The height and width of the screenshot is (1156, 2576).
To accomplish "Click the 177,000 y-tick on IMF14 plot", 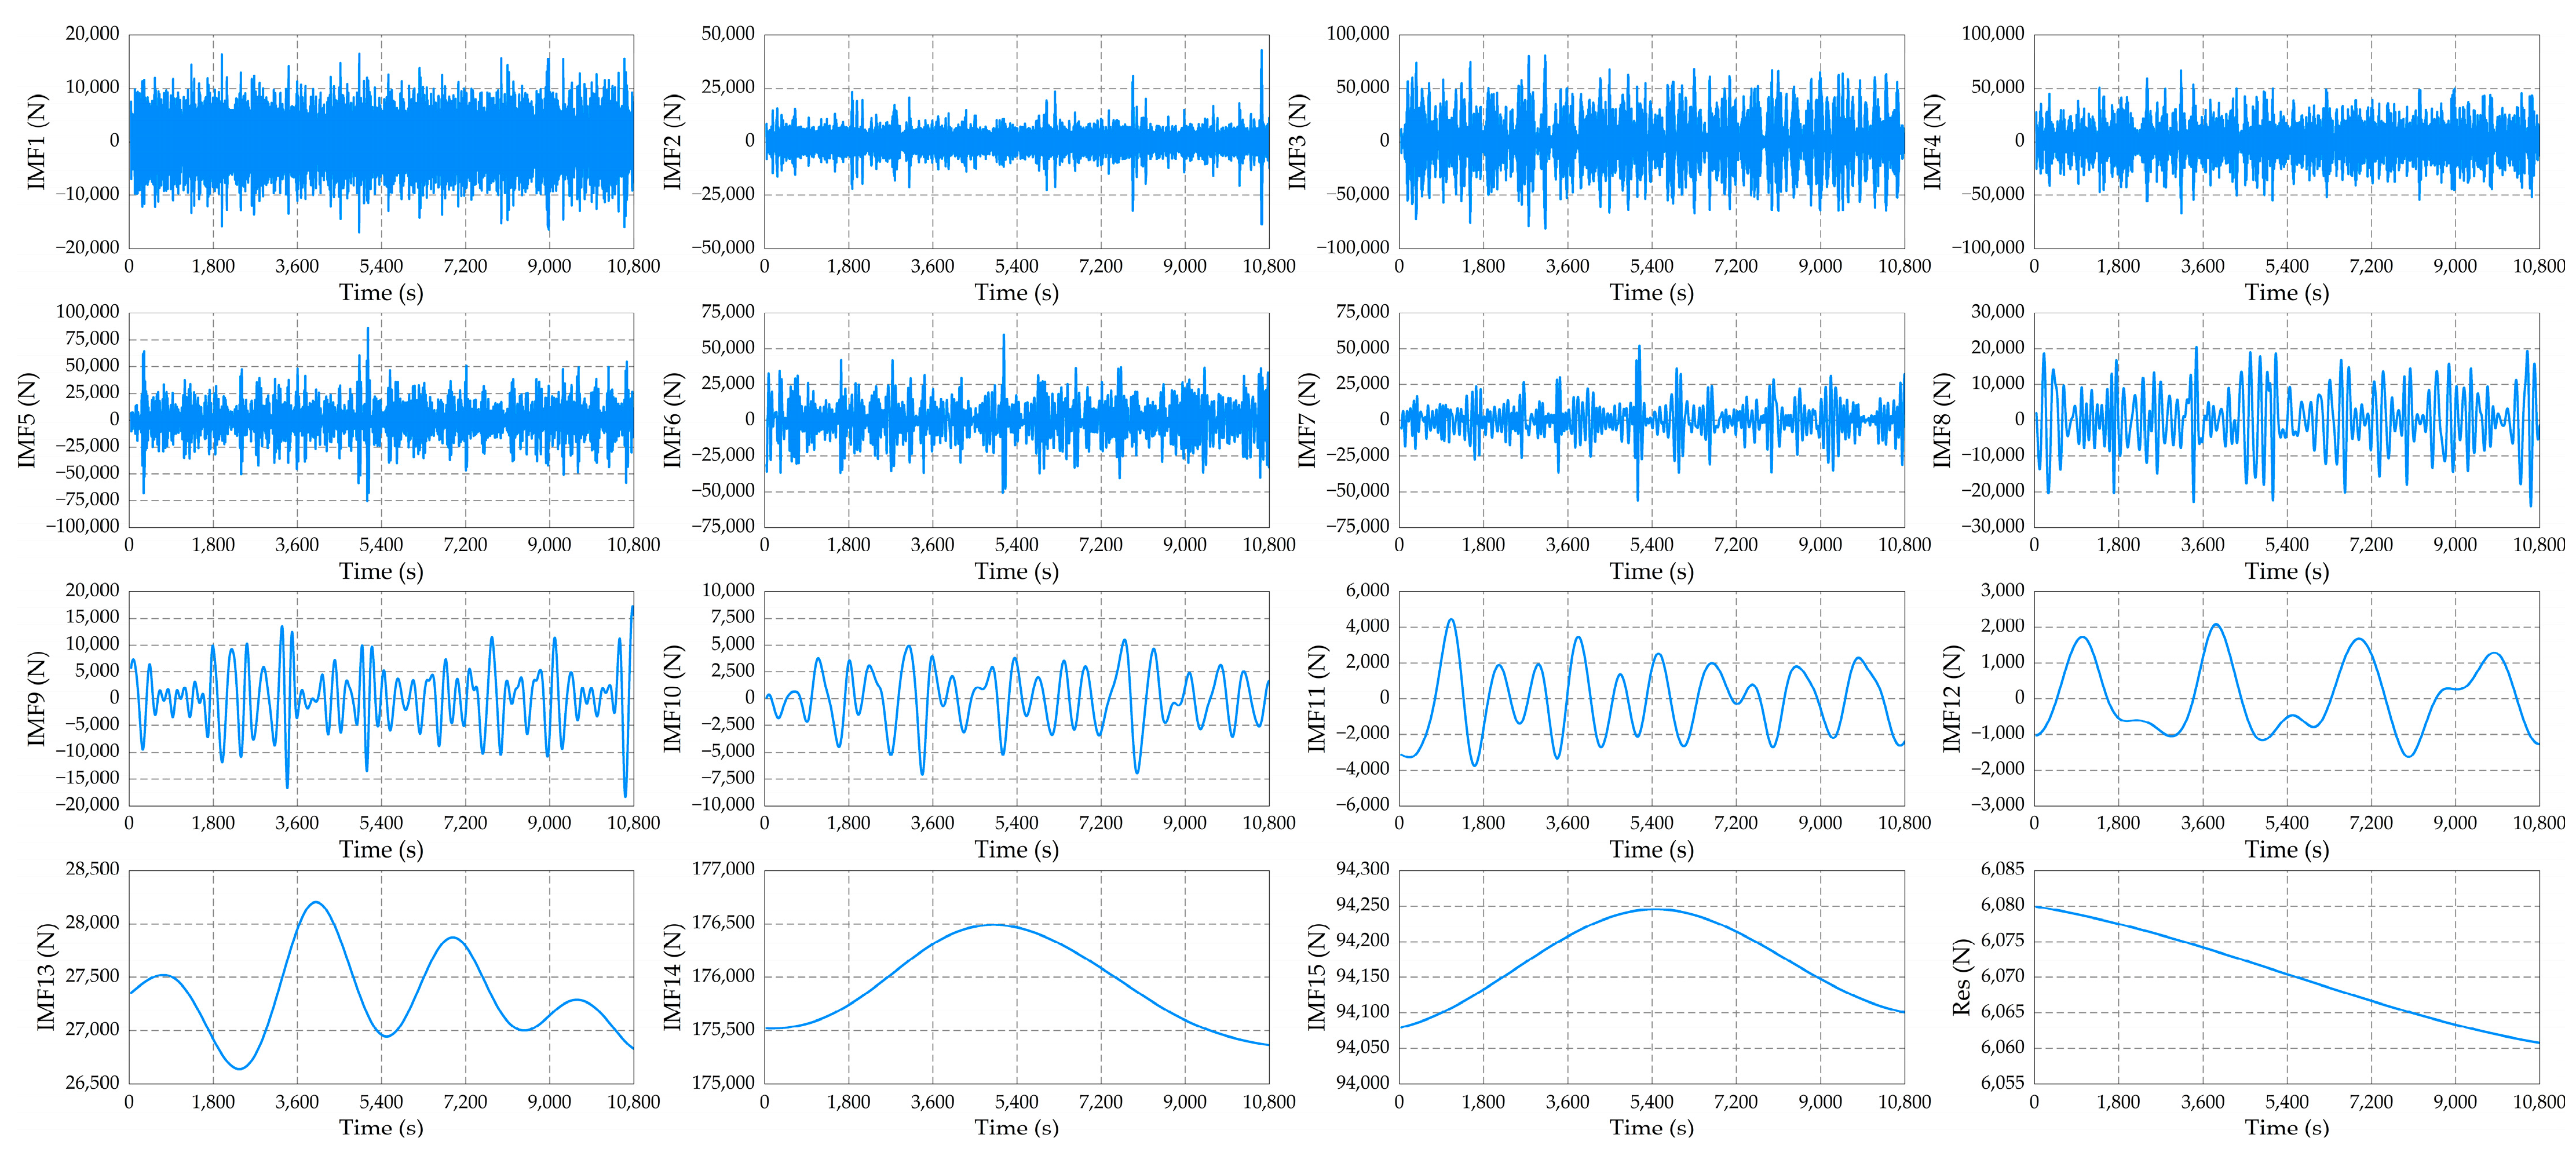I will [x=723, y=869].
